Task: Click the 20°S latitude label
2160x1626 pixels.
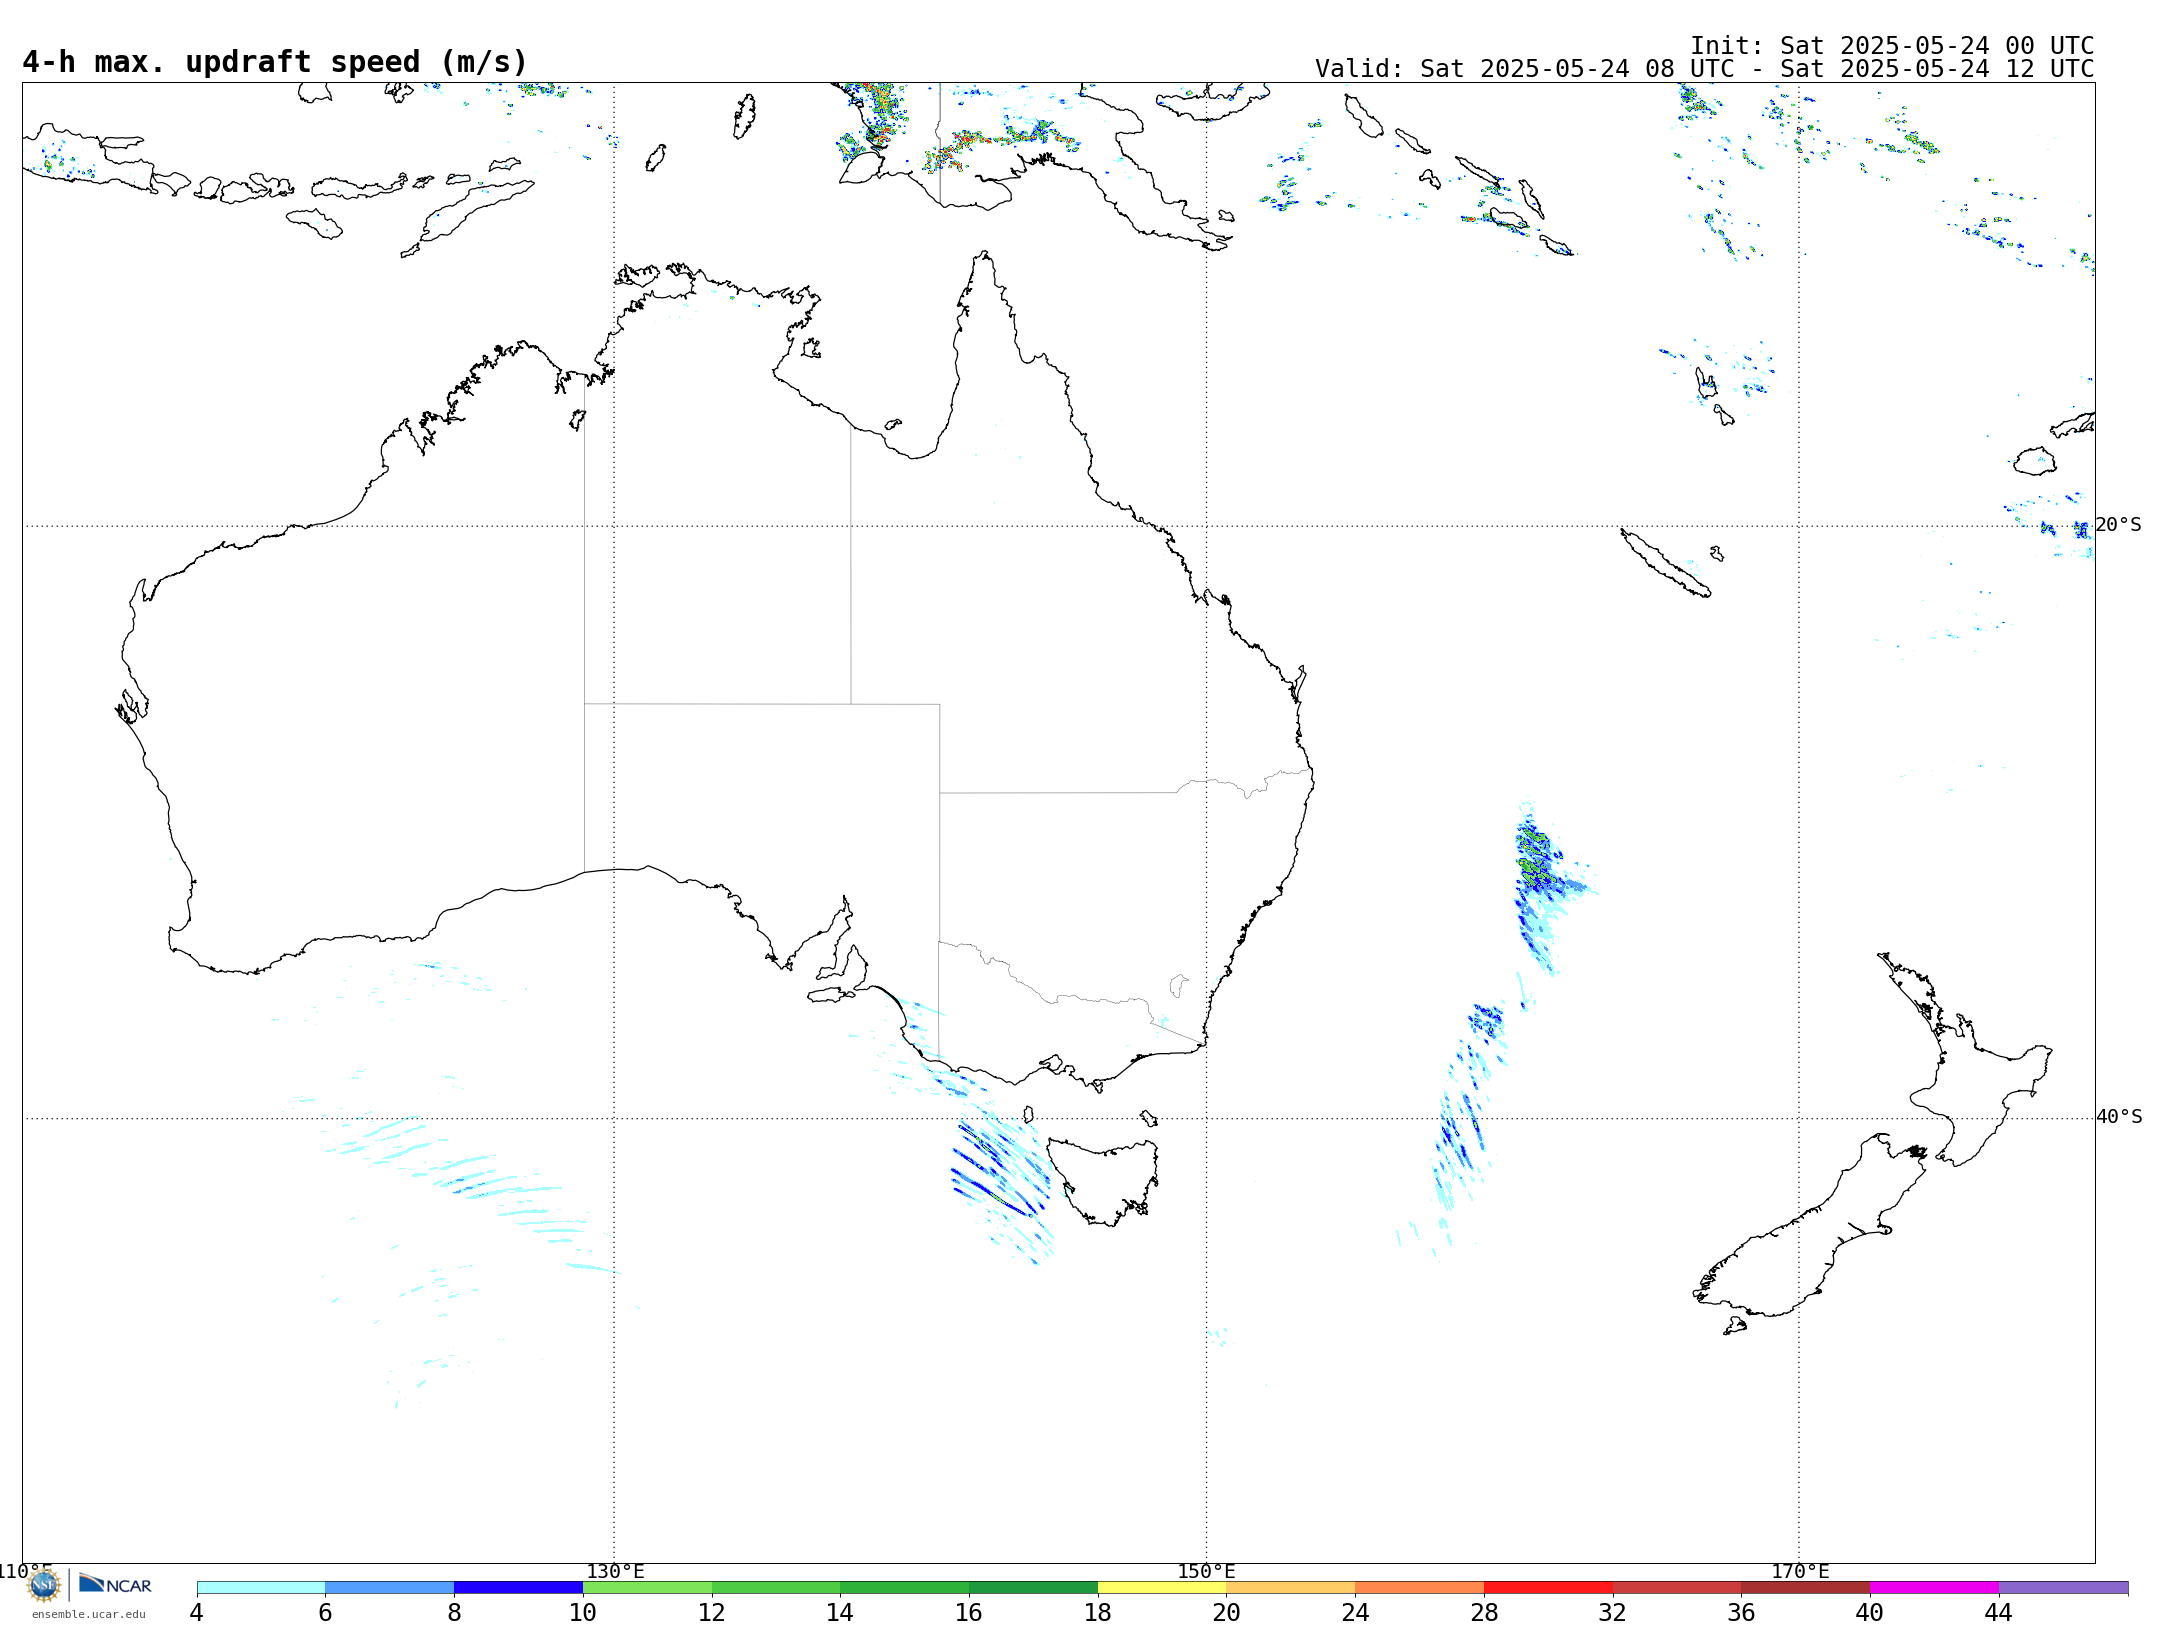Action: coord(2119,525)
